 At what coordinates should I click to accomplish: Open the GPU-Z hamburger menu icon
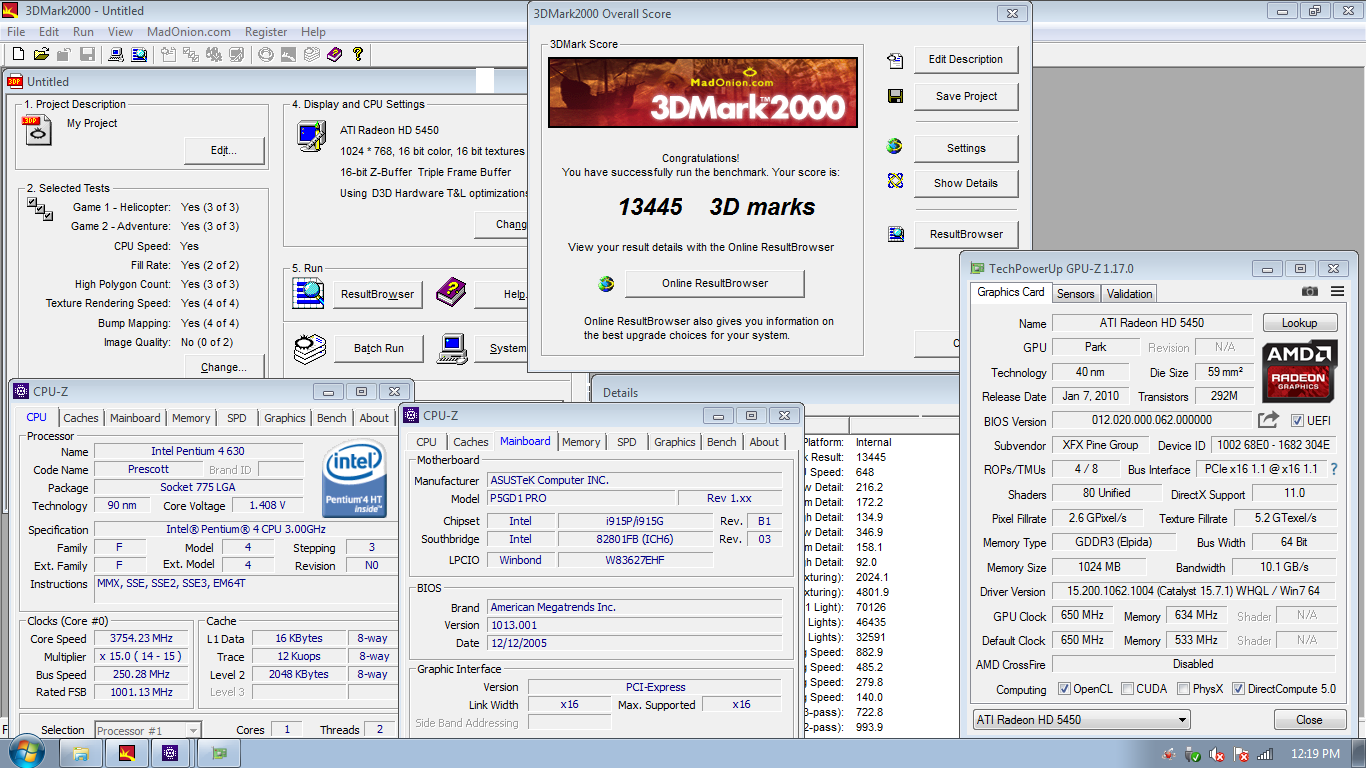pos(1337,292)
